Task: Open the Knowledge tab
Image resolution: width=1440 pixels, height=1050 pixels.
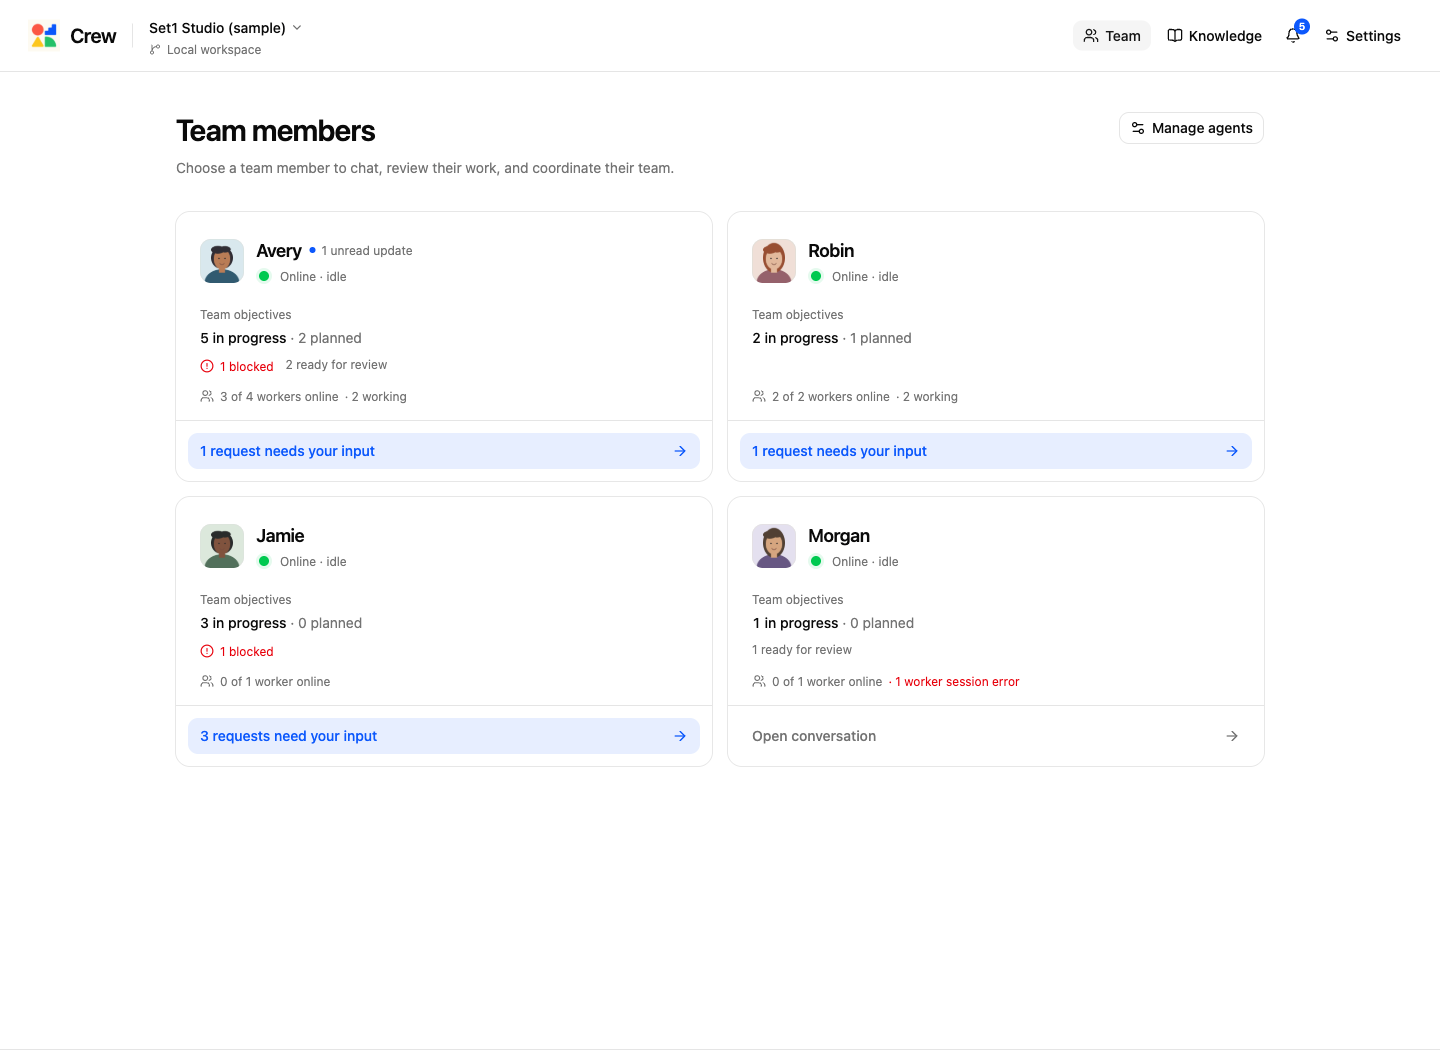Action: (x=1215, y=36)
